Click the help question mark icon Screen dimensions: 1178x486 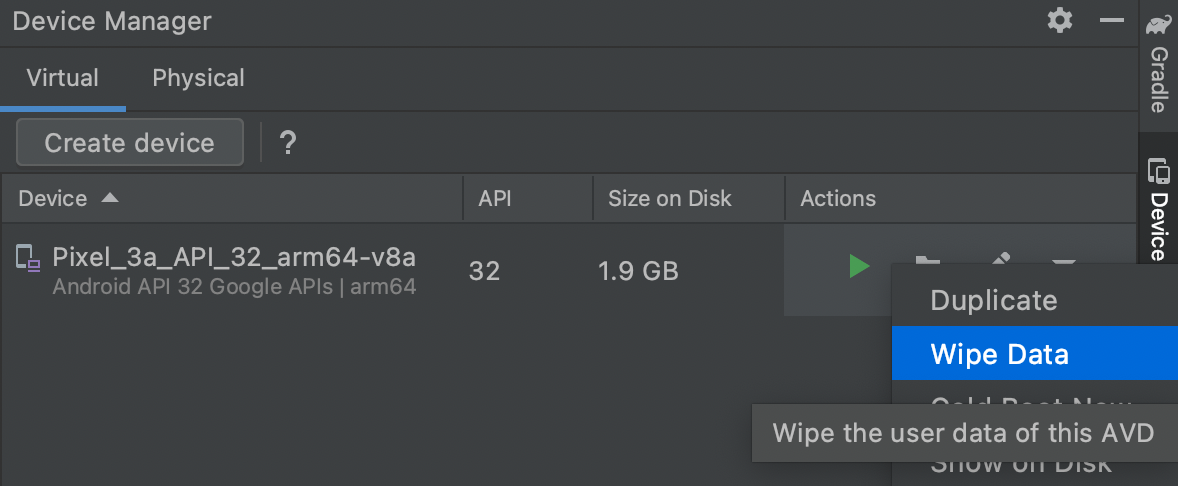[288, 143]
